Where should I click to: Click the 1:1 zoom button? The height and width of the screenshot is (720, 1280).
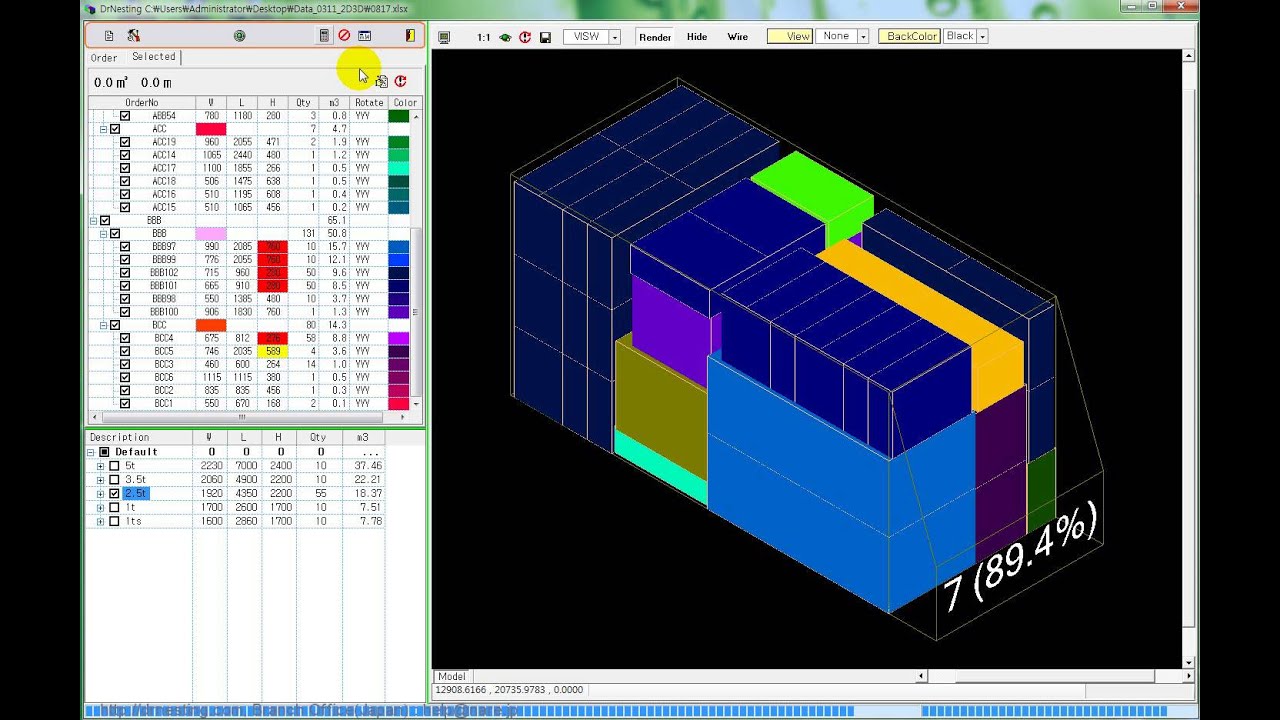click(484, 37)
